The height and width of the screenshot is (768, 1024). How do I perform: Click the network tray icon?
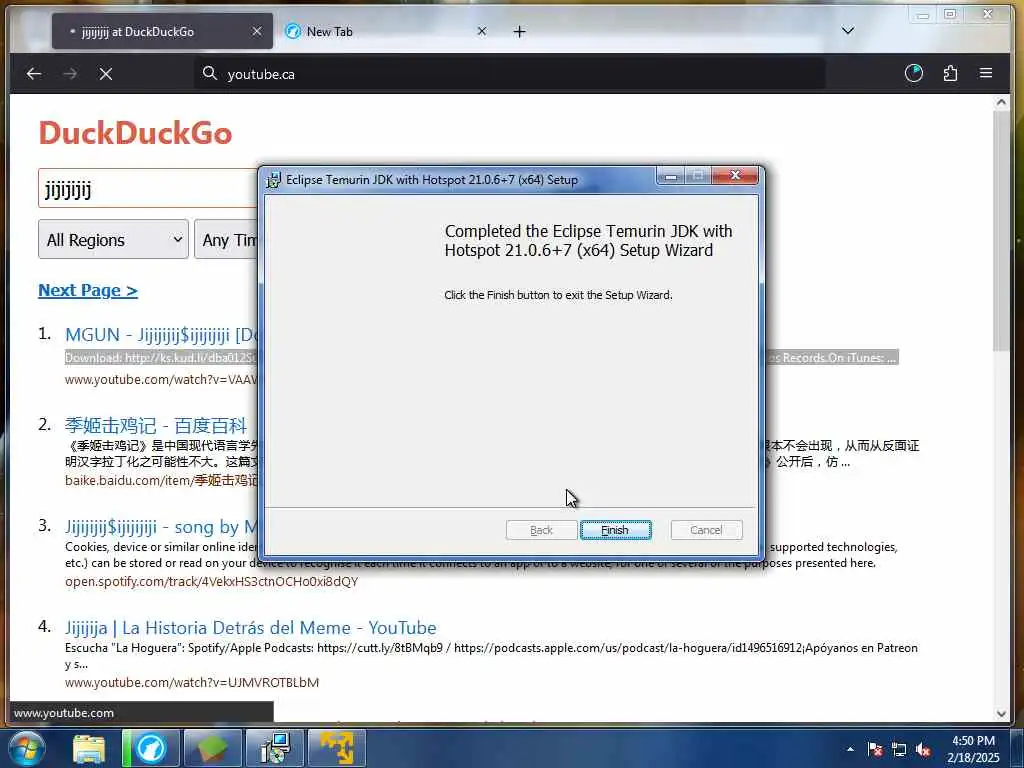pos(899,749)
